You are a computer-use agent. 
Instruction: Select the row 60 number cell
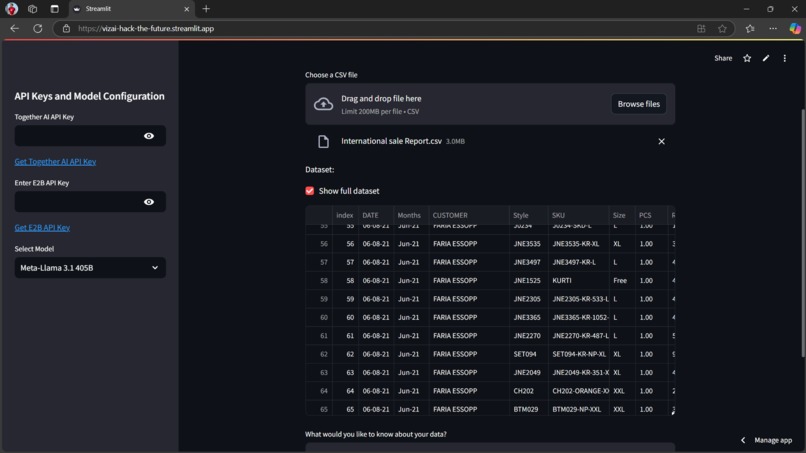coord(319,317)
